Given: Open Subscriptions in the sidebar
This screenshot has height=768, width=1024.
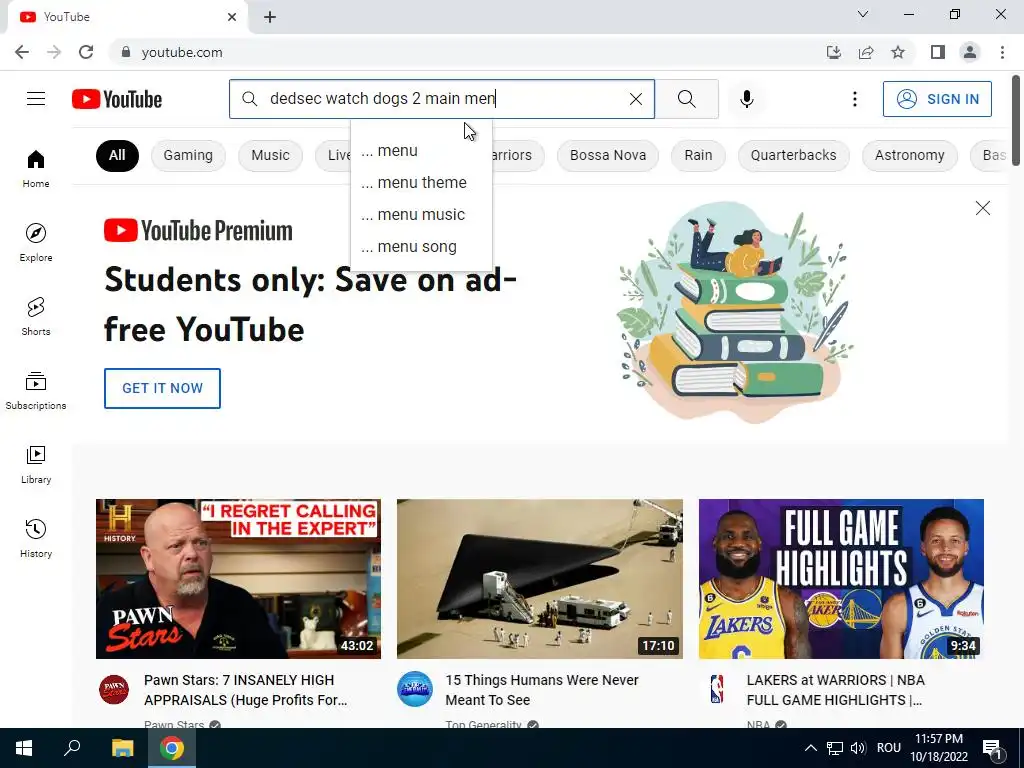Looking at the screenshot, I should click(x=36, y=391).
